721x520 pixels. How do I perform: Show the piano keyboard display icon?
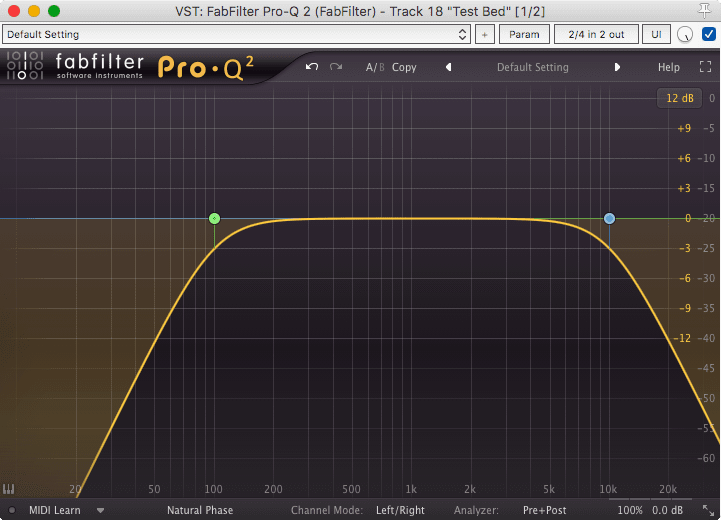9,489
